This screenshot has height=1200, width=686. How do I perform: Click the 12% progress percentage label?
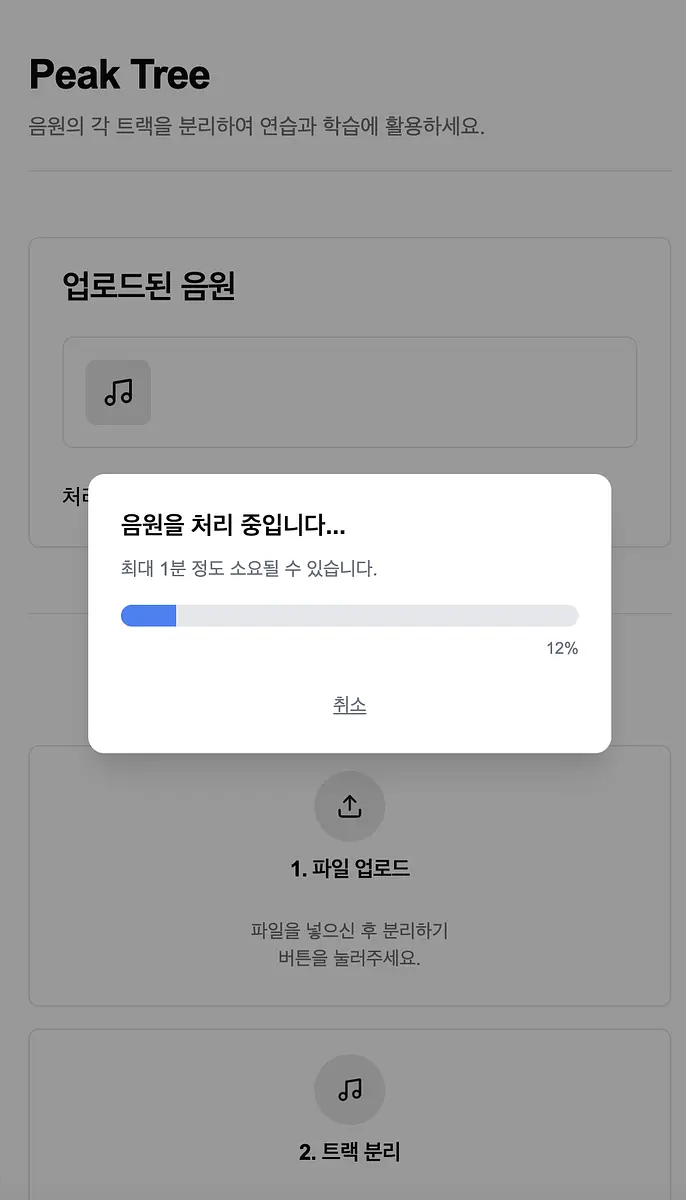click(562, 648)
